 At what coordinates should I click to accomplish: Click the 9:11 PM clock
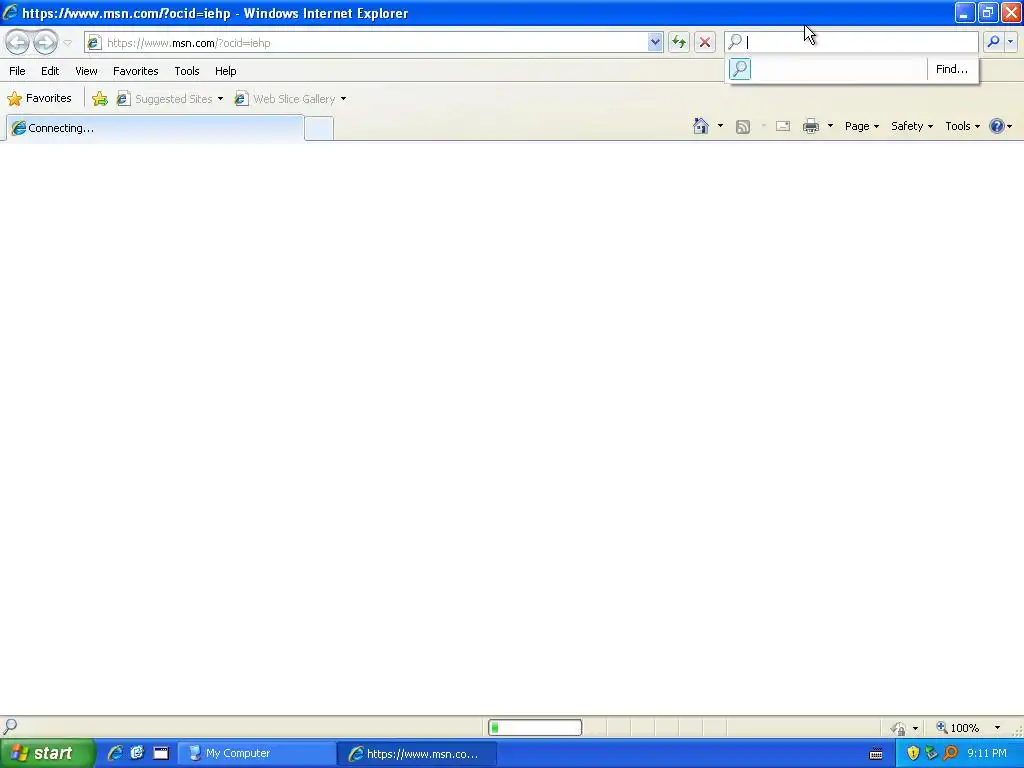[x=987, y=754]
